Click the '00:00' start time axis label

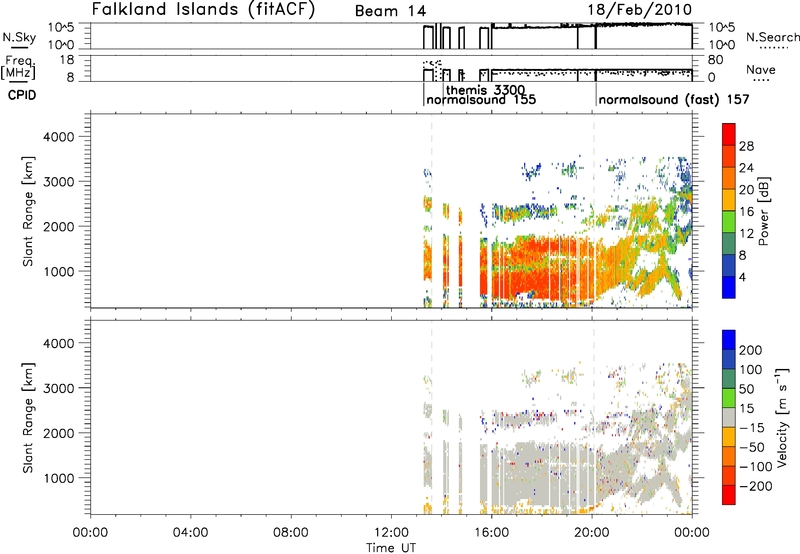click(90, 533)
